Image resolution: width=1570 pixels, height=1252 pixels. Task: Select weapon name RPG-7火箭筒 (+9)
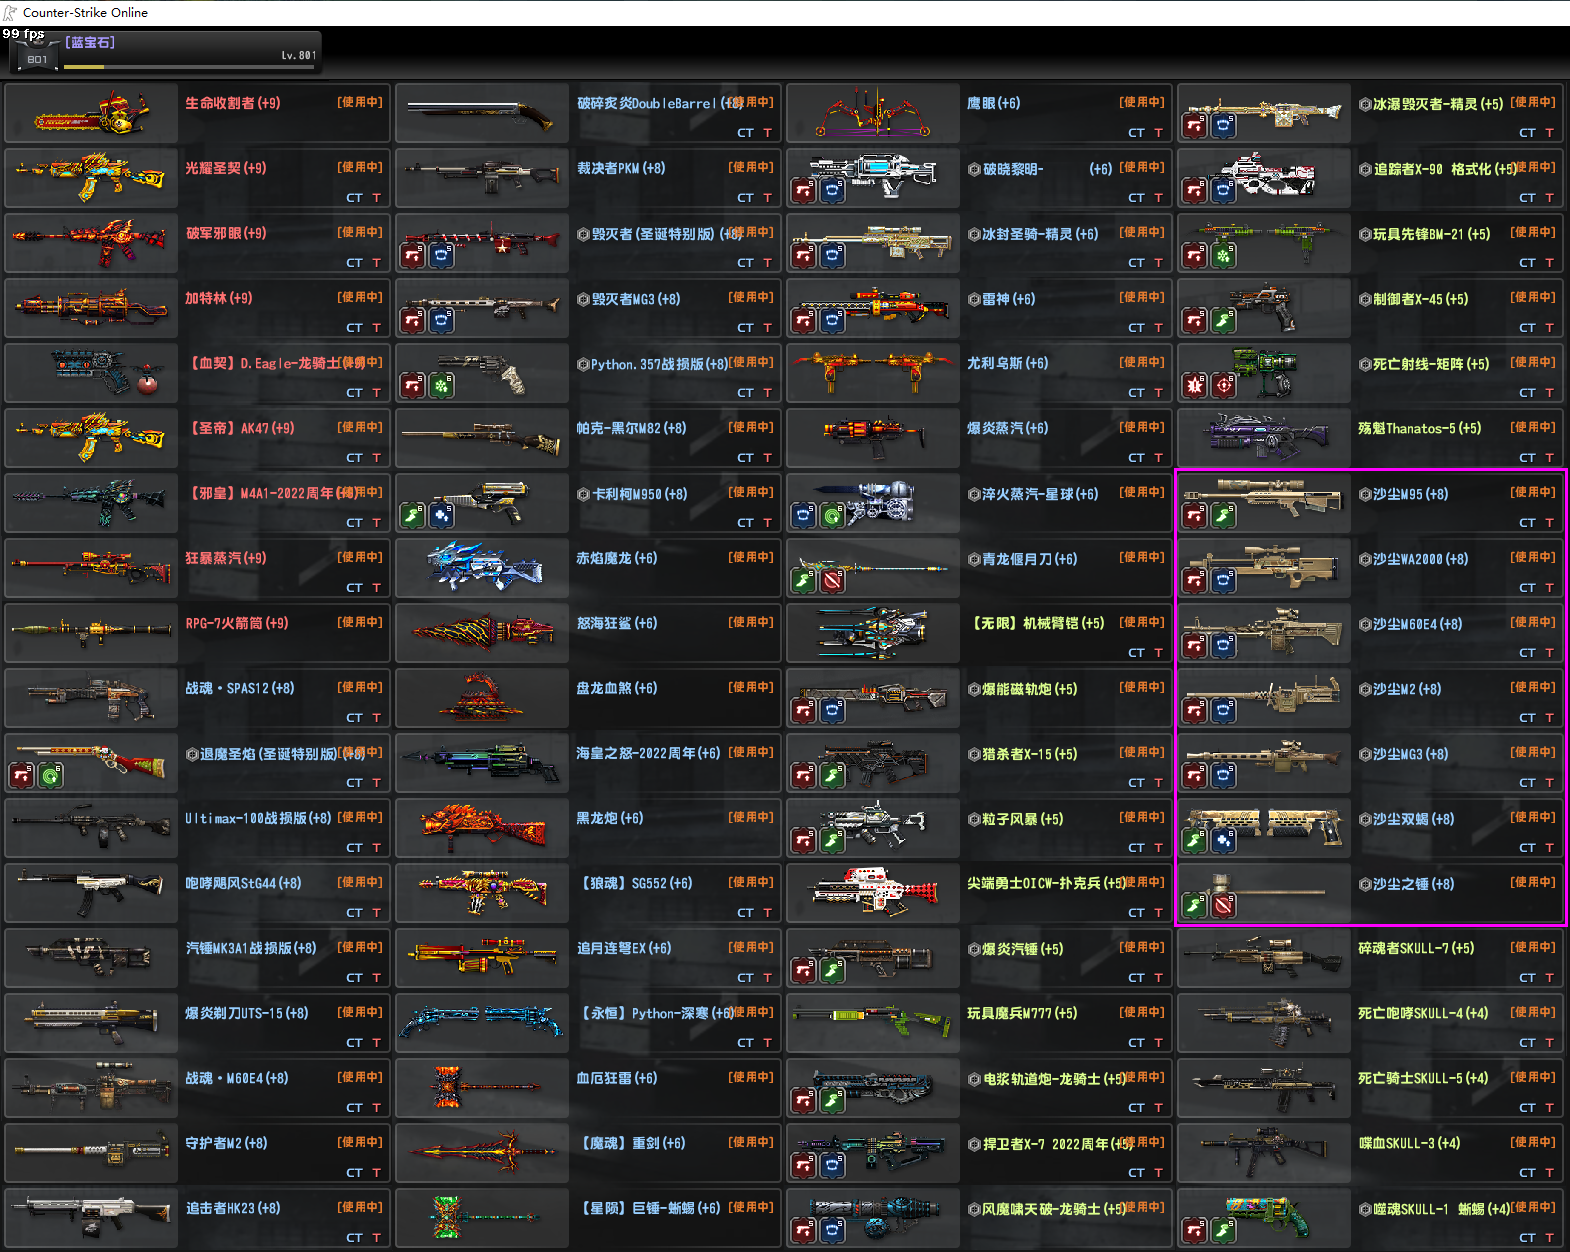(x=237, y=623)
